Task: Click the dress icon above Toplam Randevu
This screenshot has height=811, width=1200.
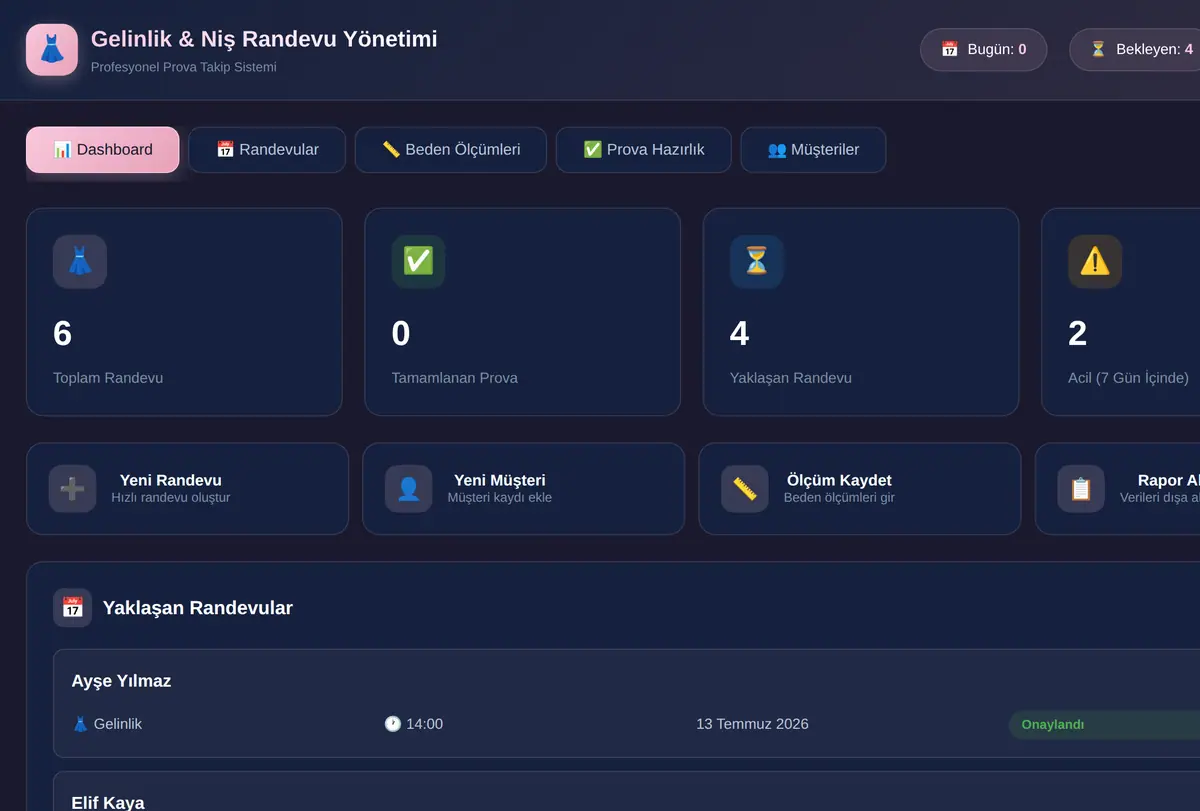Action: (80, 262)
